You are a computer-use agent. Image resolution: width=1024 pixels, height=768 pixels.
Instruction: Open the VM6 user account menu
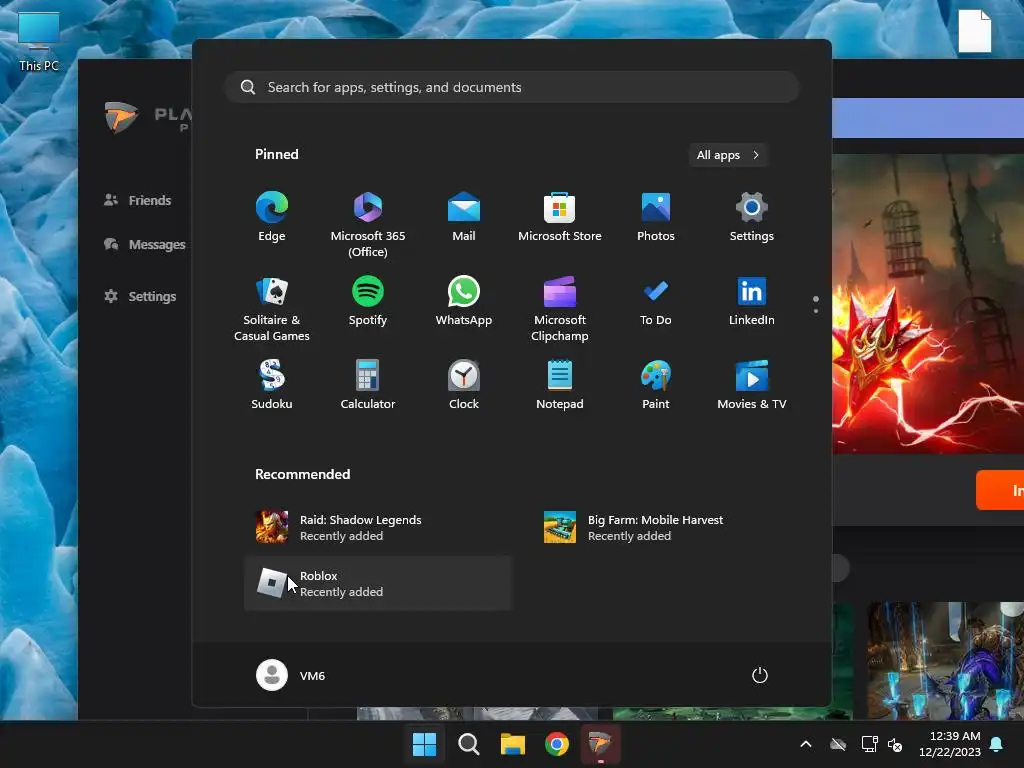tap(291, 675)
